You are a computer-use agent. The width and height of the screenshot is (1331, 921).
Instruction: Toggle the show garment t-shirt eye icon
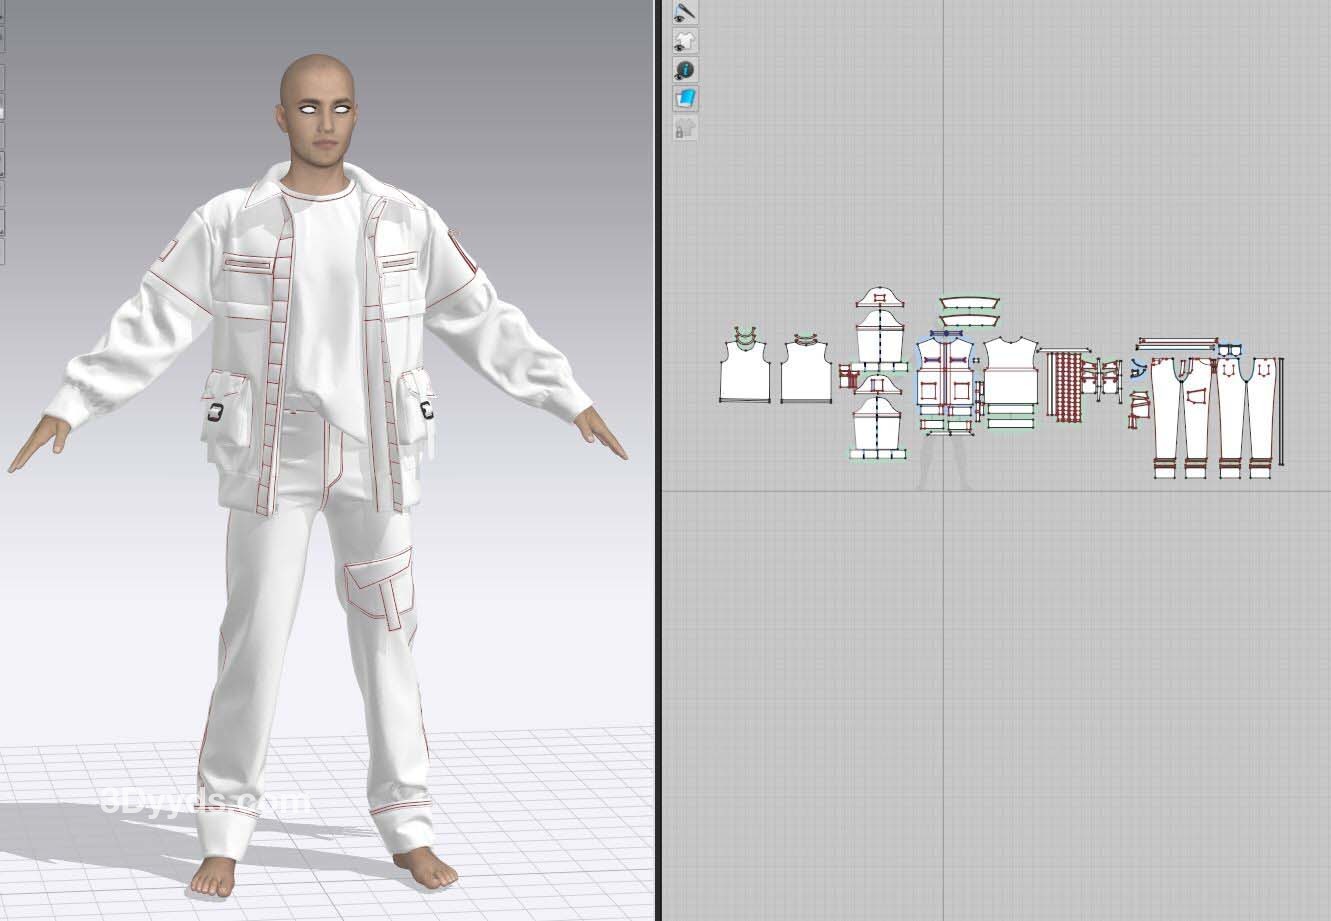(685, 41)
